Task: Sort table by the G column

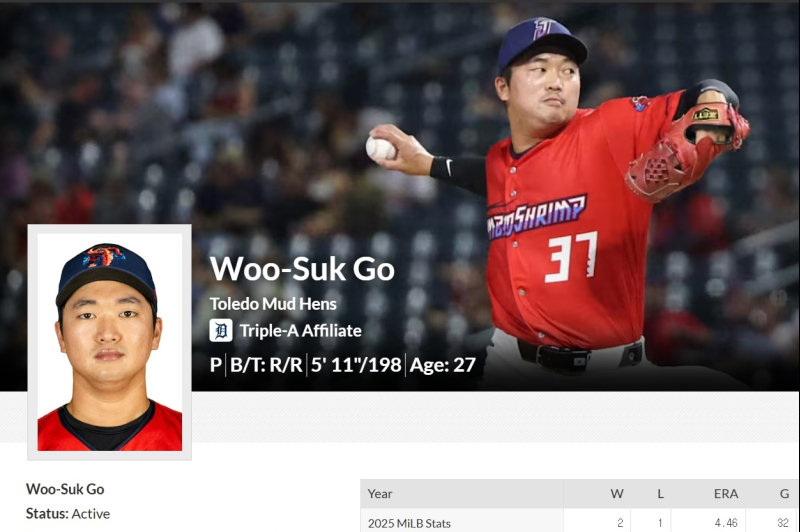Action: click(784, 494)
